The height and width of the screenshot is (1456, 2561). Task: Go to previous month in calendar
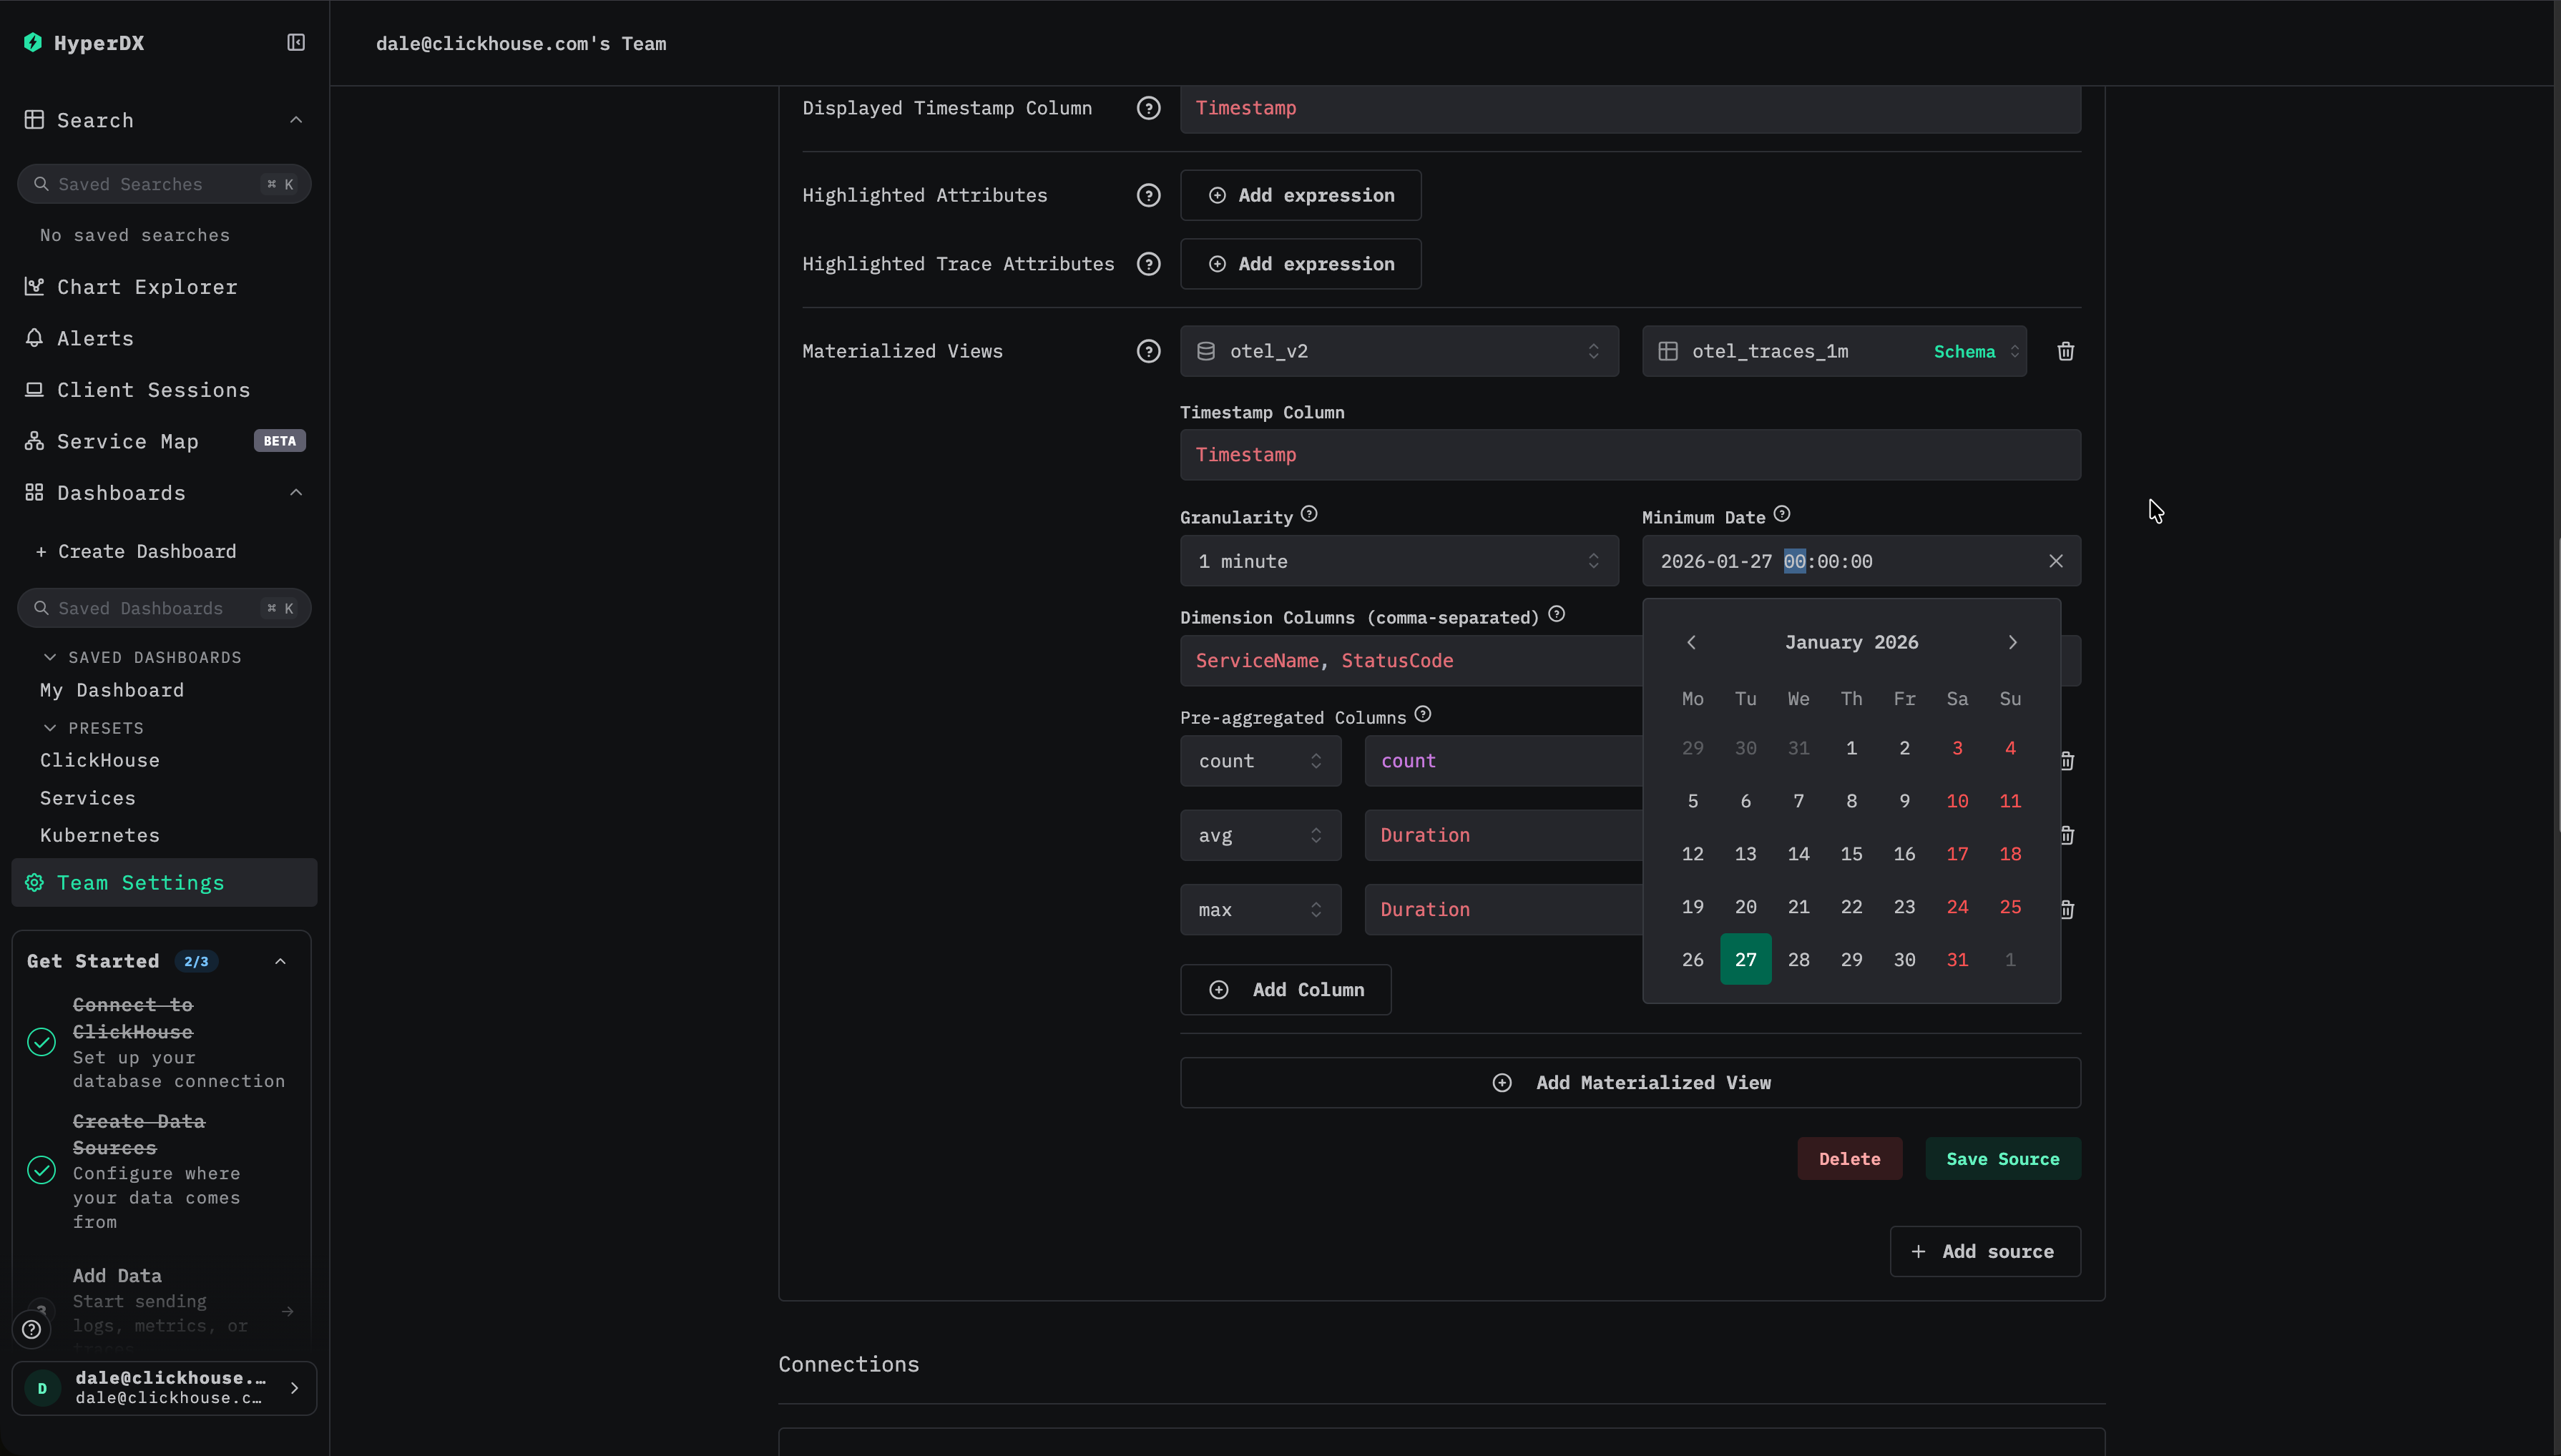pyautogui.click(x=1691, y=642)
